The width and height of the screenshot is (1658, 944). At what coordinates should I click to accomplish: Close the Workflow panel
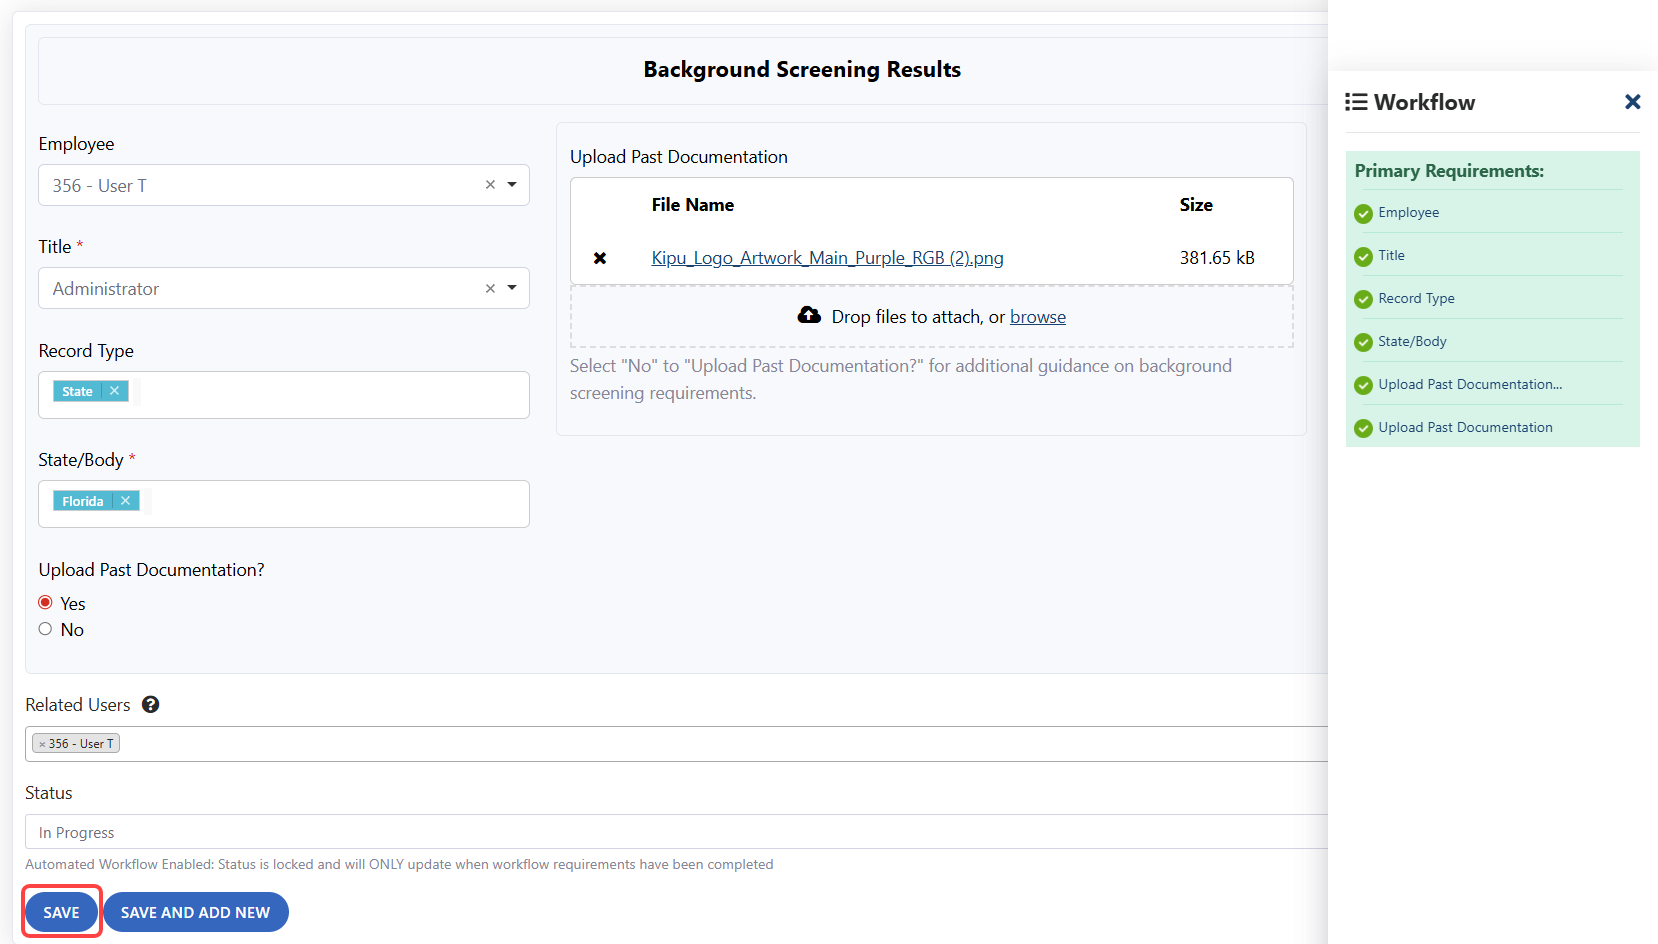click(x=1632, y=102)
